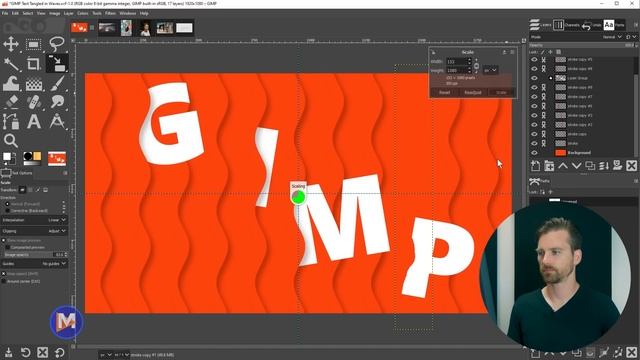Open the Windows menu
Viewport: 640px width, 360px height.
(x=128, y=13)
